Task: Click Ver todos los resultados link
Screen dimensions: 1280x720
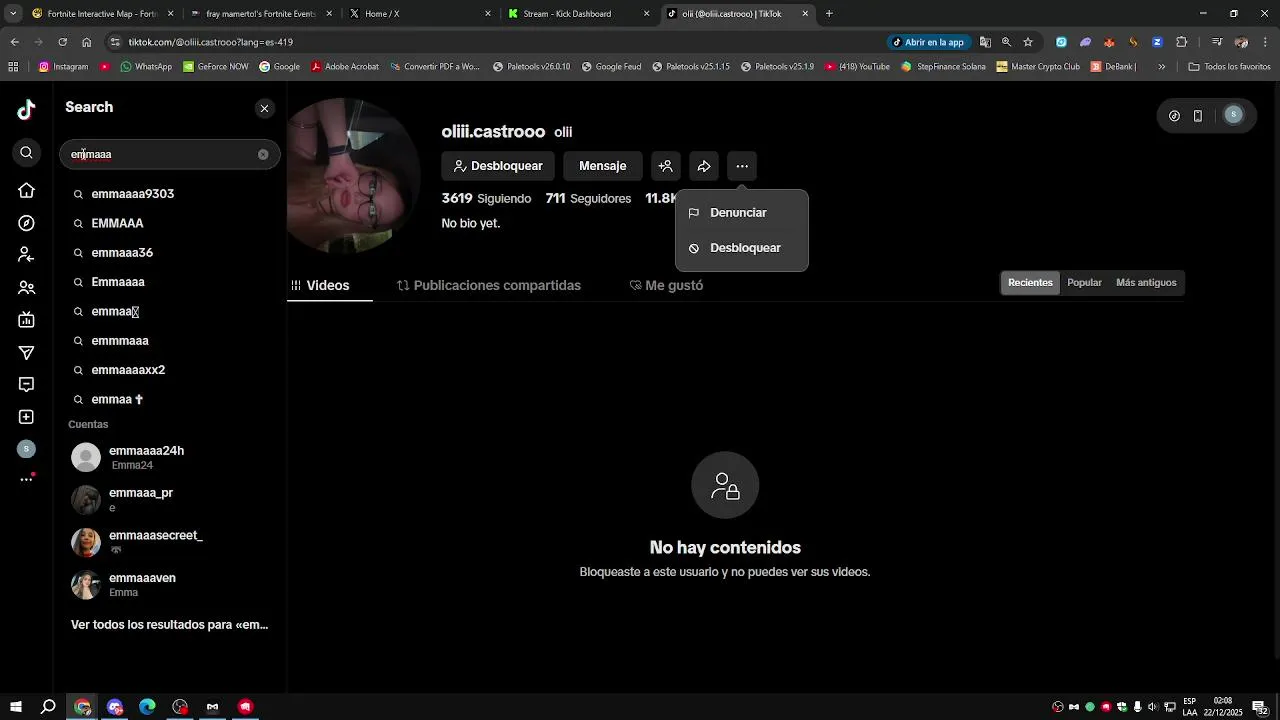Action: click(169, 625)
